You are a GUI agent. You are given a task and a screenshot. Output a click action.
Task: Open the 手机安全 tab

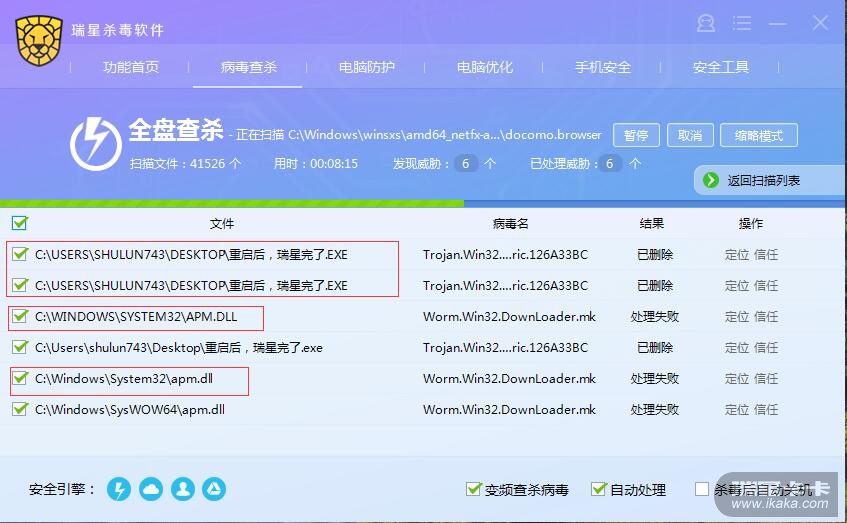[x=602, y=67]
